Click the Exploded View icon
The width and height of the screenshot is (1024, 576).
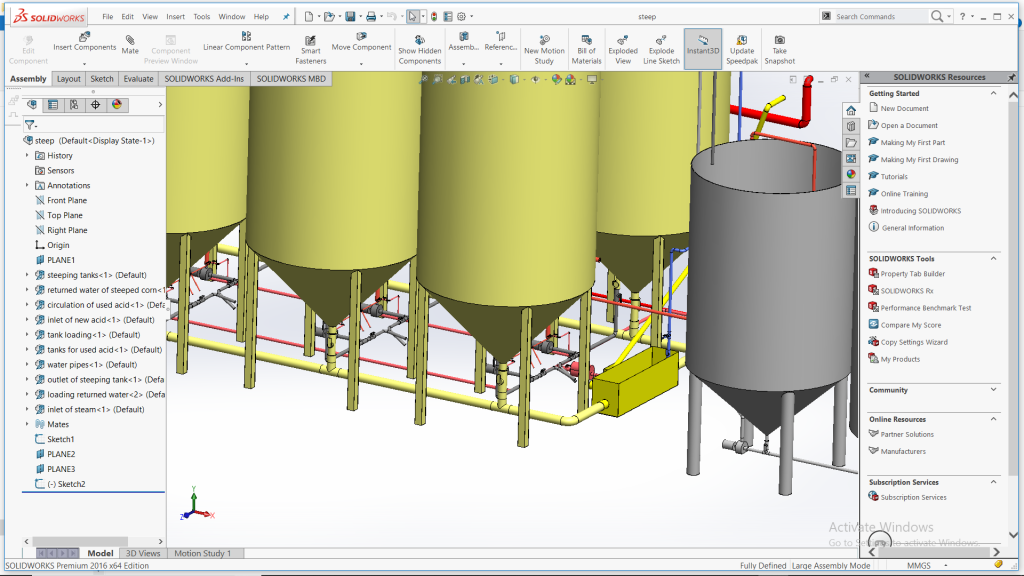click(623, 41)
